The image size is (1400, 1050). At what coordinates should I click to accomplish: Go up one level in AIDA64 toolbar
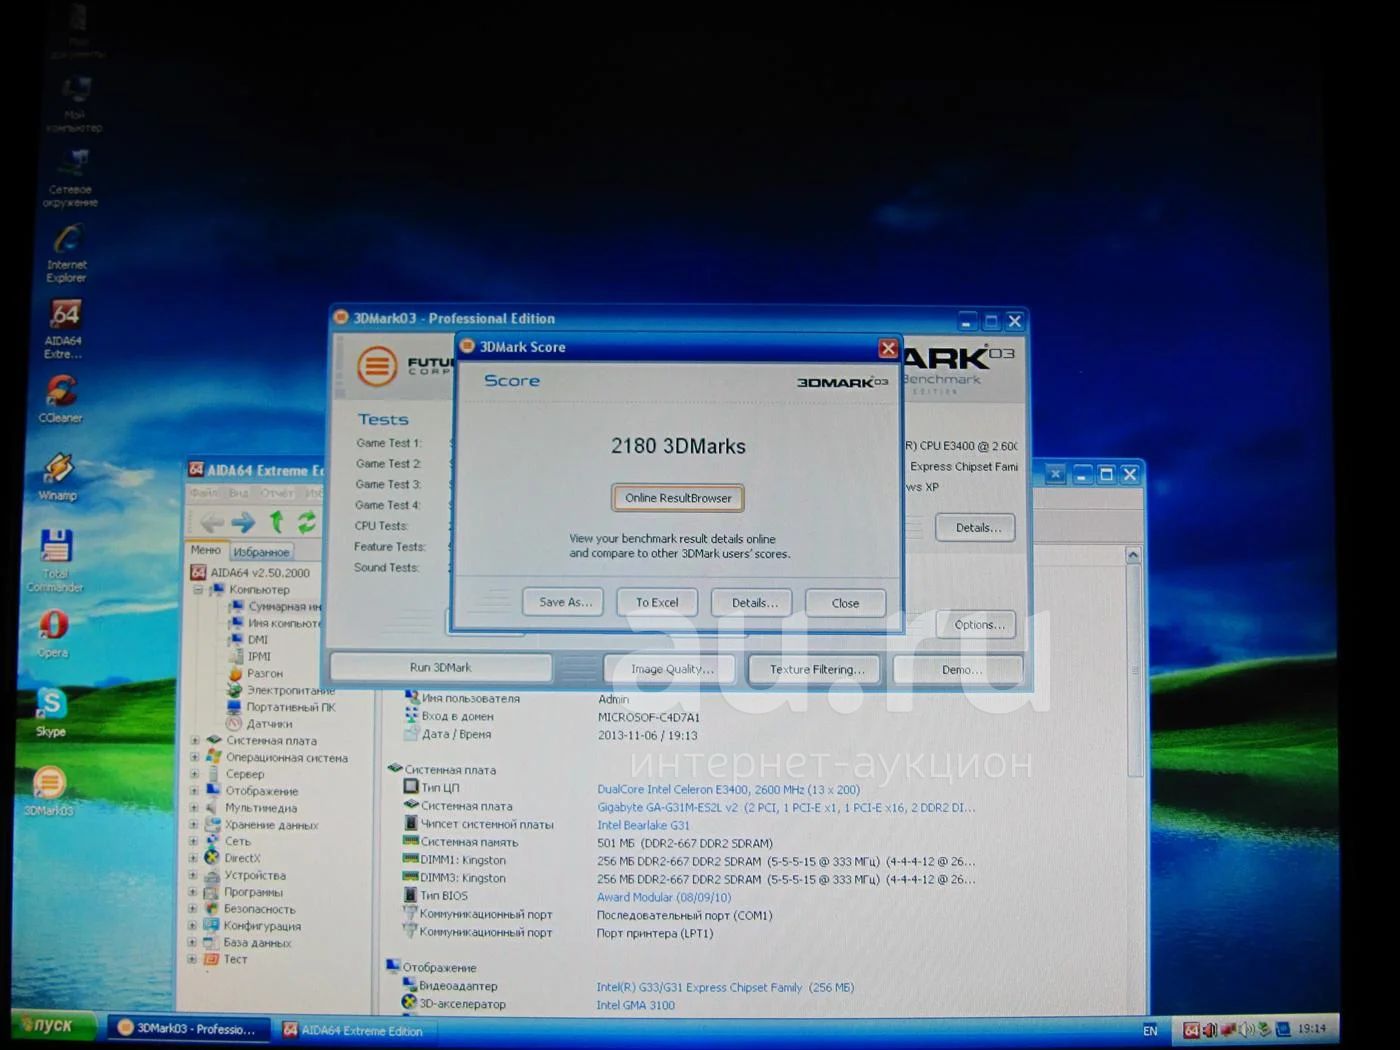pyautogui.click(x=276, y=521)
